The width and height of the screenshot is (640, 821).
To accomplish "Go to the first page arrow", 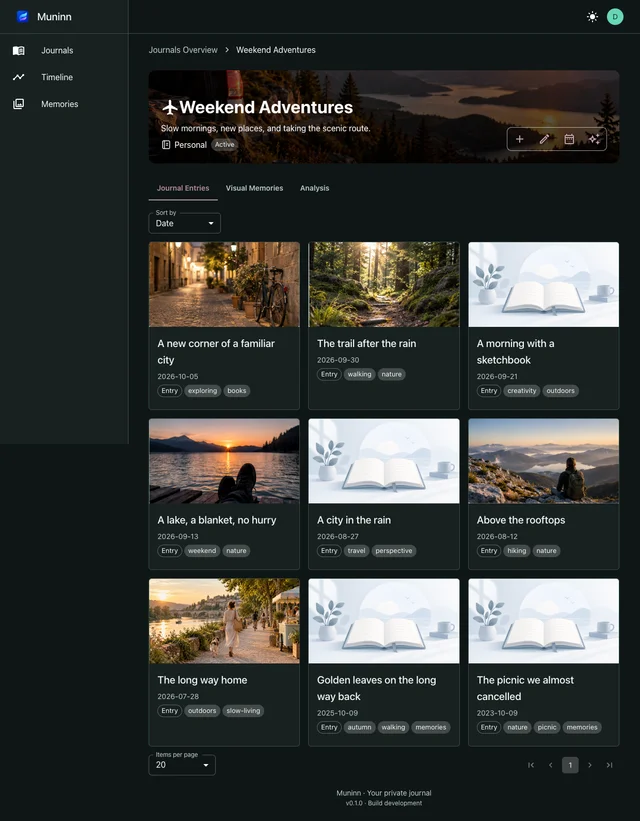I will point(531,765).
